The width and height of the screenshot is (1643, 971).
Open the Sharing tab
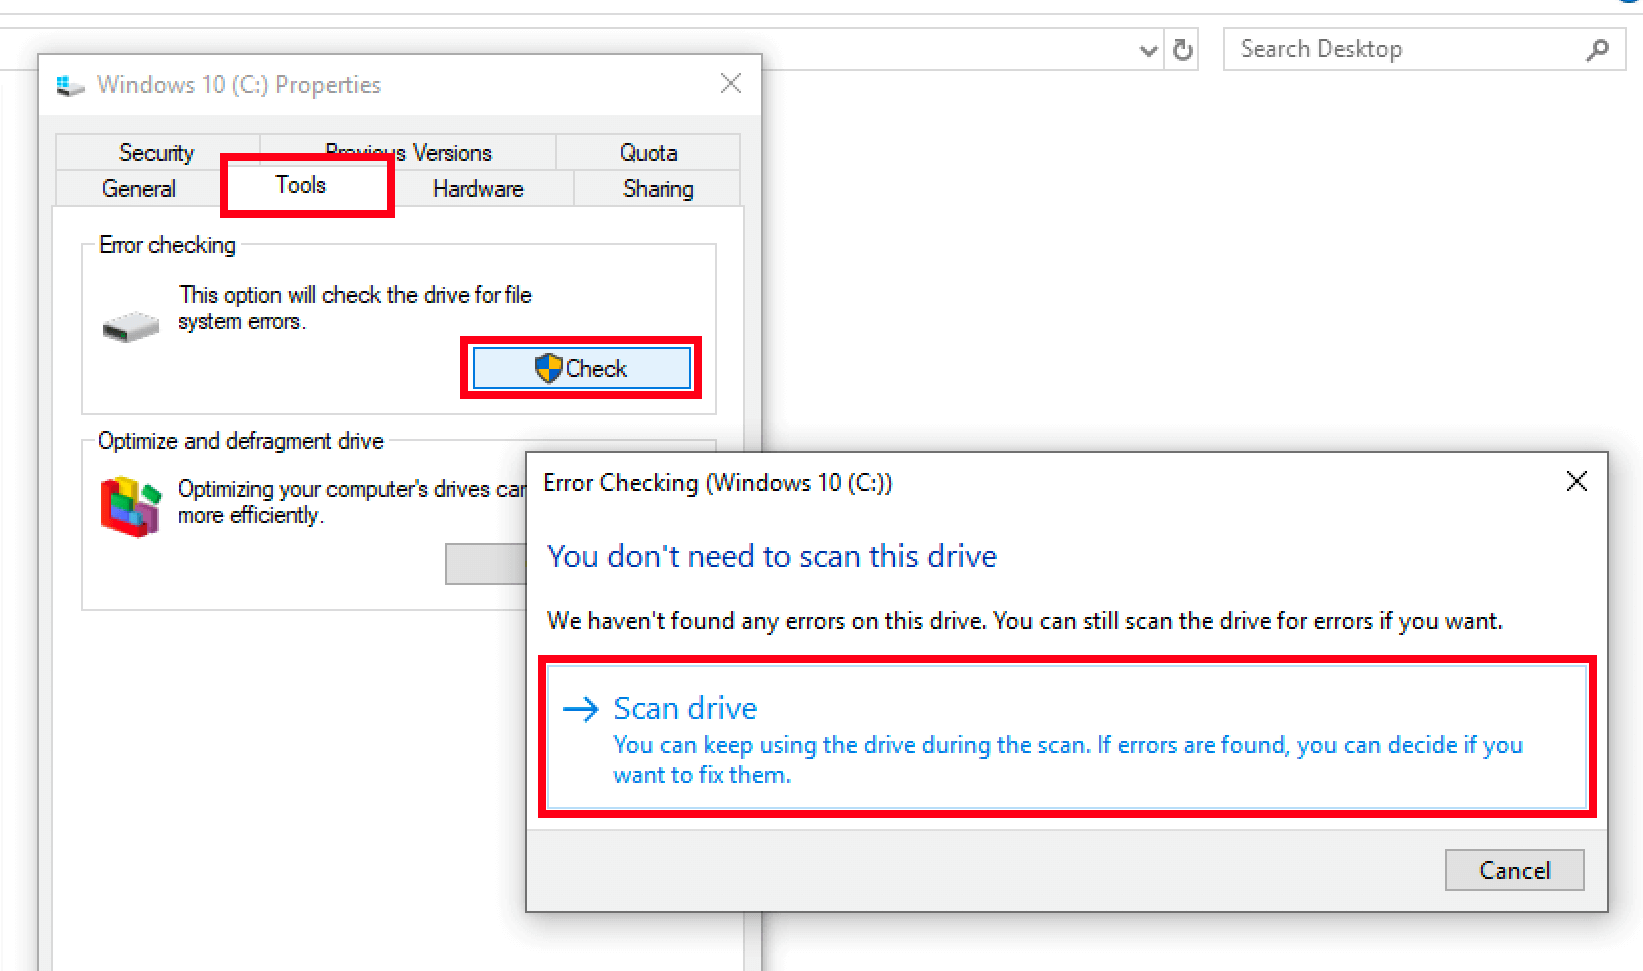point(657,188)
